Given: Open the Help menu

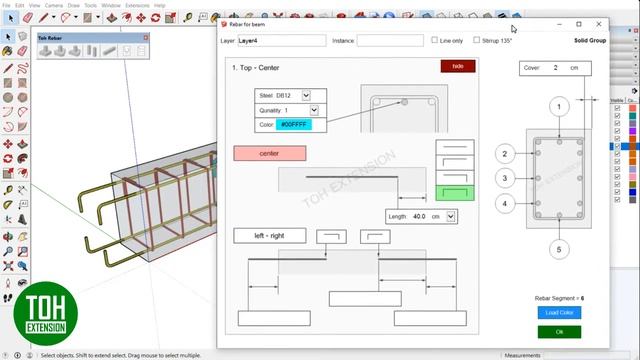Looking at the screenshot, I should pyautogui.click(x=160, y=5).
